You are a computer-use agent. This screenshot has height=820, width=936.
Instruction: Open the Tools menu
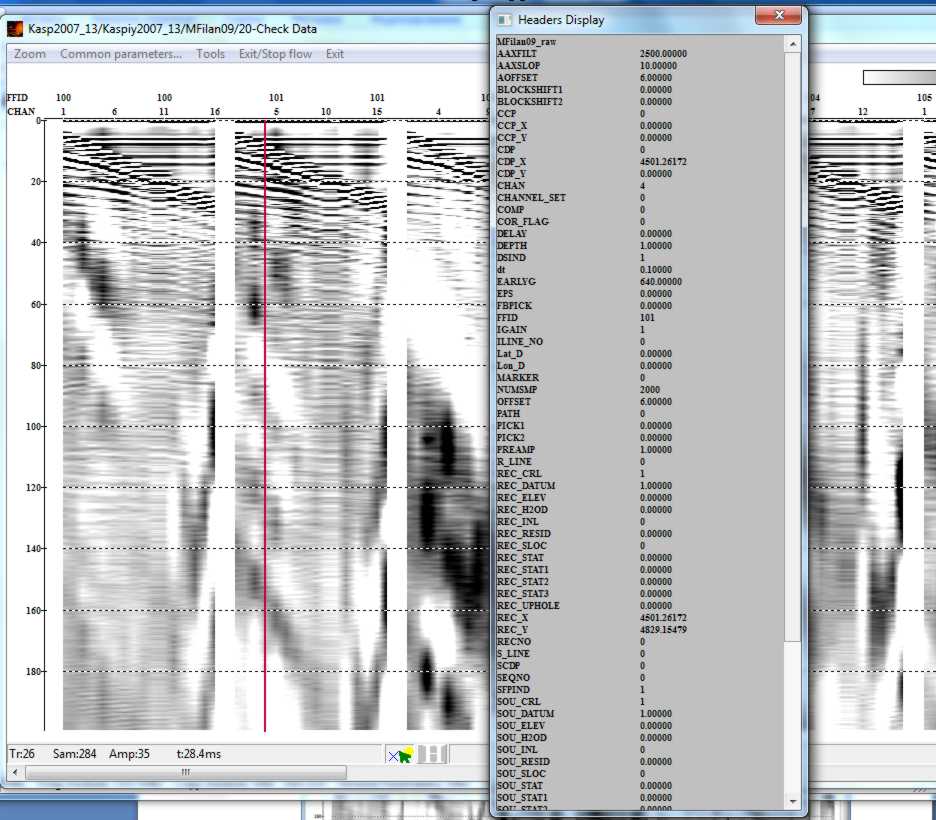[210, 54]
